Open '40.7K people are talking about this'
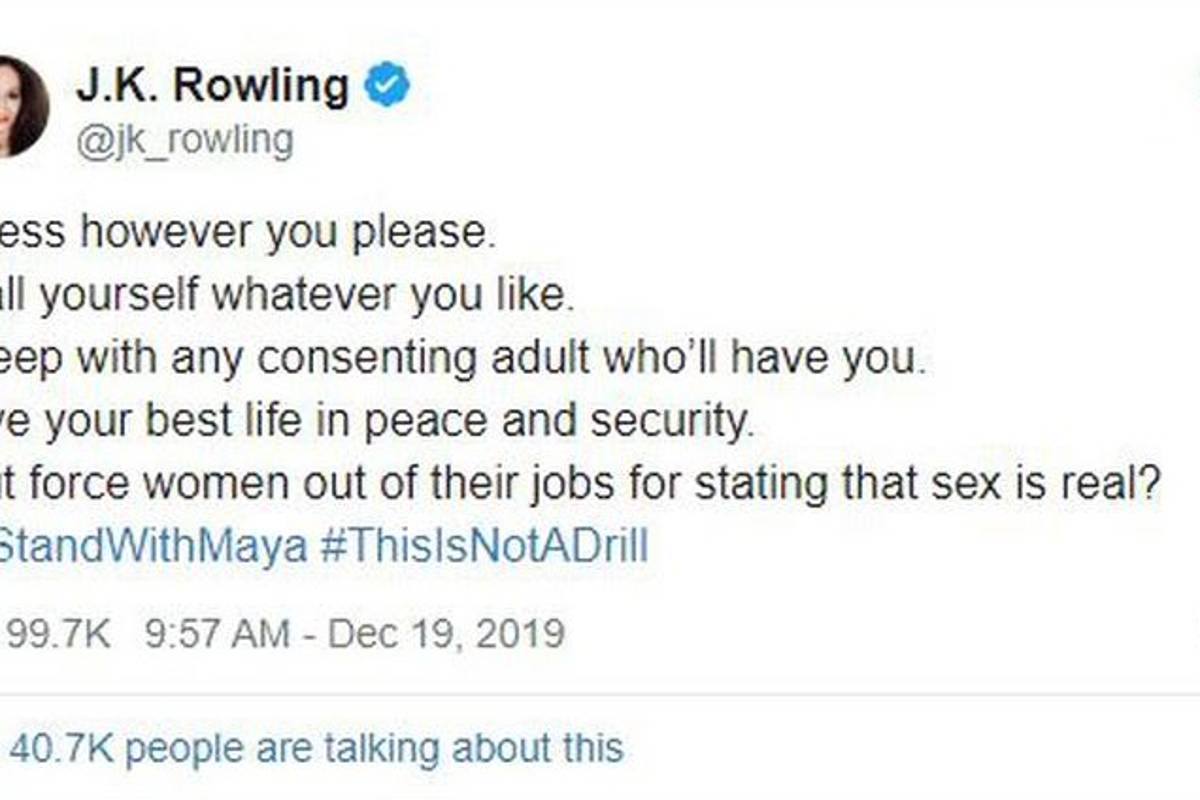The width and height of the screenshot is (1200, 800). 315,748
